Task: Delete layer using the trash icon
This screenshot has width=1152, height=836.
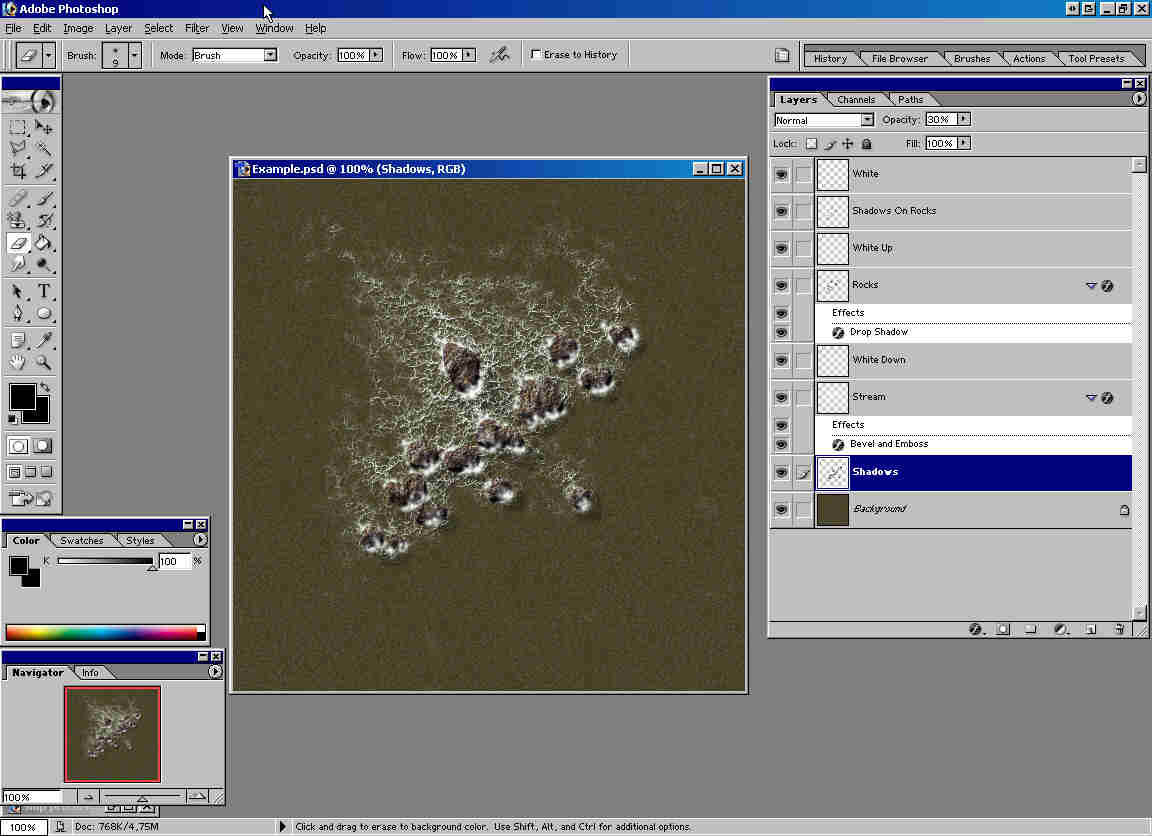Action: pyautogui.click(x=1119, y=629)
